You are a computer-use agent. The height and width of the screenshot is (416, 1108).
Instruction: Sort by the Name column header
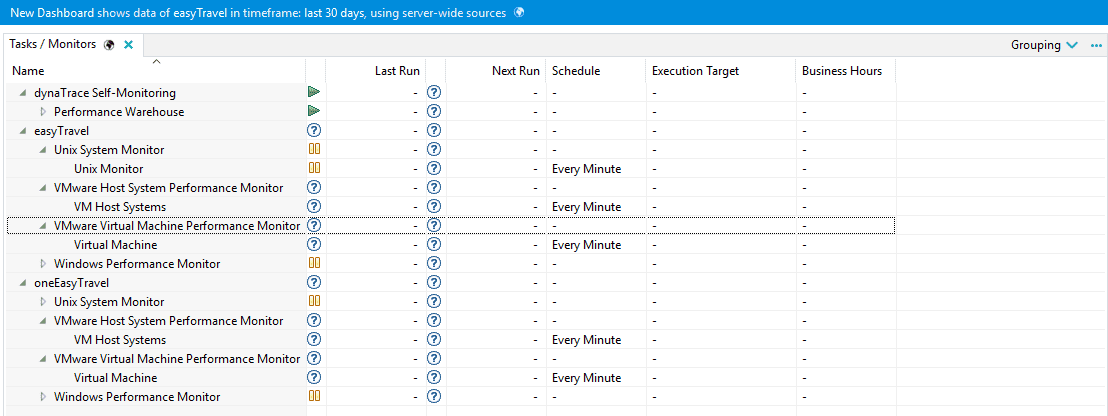(x=157, y=71)
